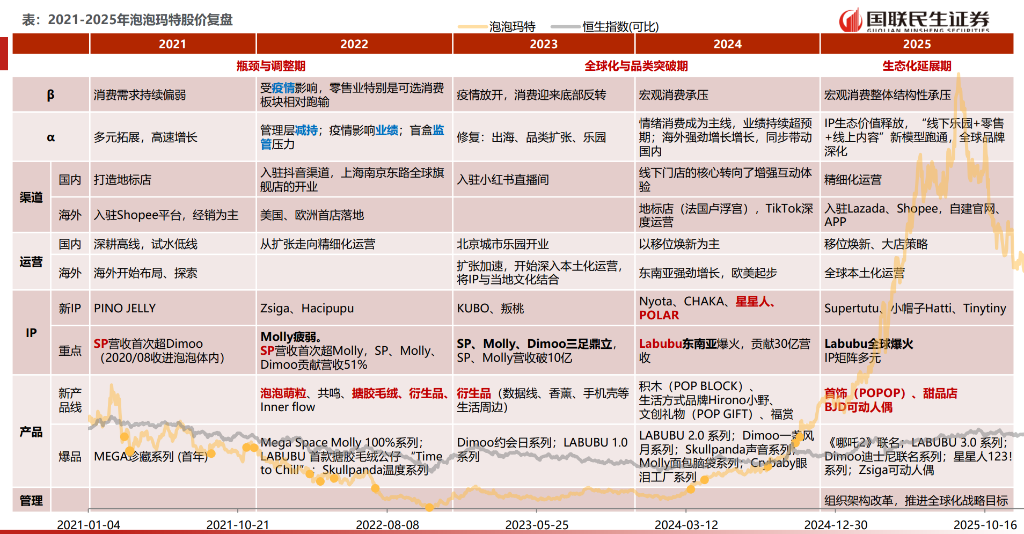
Task: Select the 2025 year column header
Action: [x=916, y=44]
